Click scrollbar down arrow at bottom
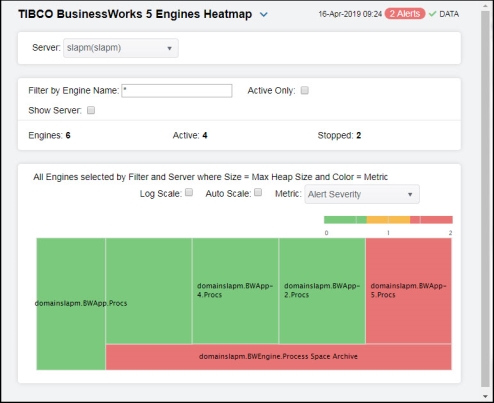Image resolution: width=494 pixels, height=403 pixels. (x=485, y=396)
